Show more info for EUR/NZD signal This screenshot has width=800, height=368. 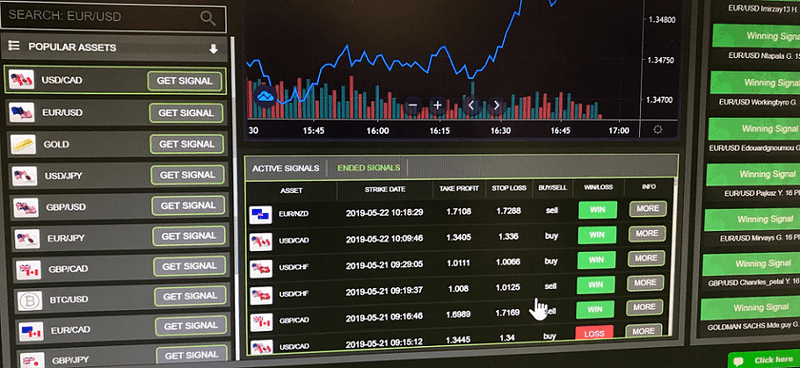pyautogui.click(x=648, y=208)
